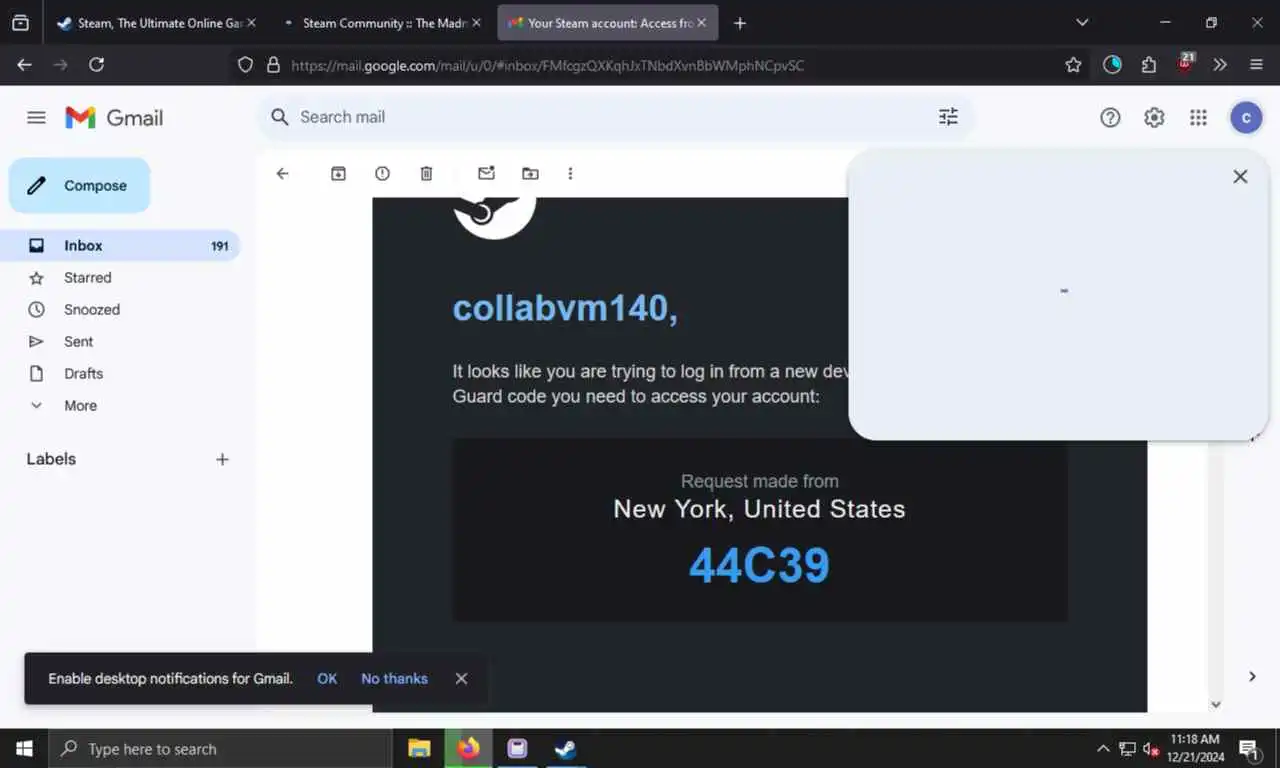The height and width of the screenshot is (768, 1280).
Task: Go back to inbox arrow
Action: coord(282,173)
